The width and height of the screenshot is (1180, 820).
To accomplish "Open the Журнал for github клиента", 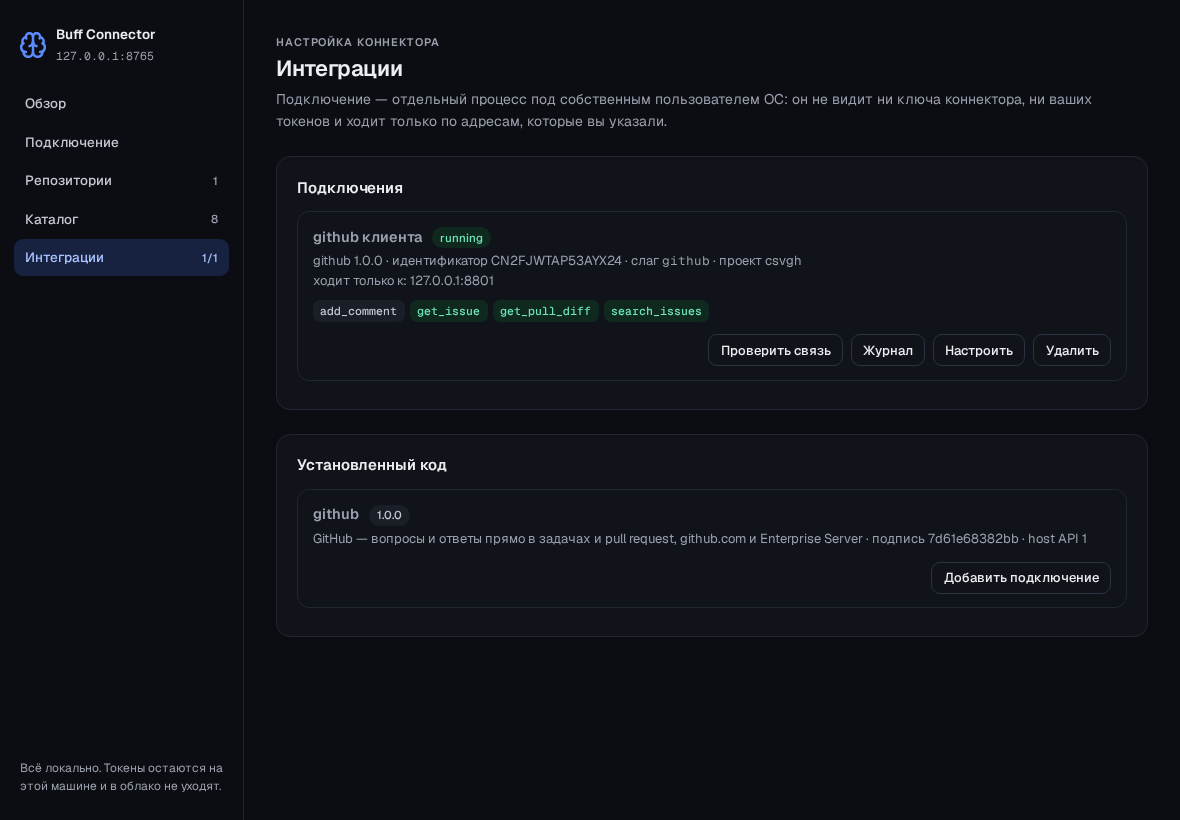I will (x=887, y=351).
